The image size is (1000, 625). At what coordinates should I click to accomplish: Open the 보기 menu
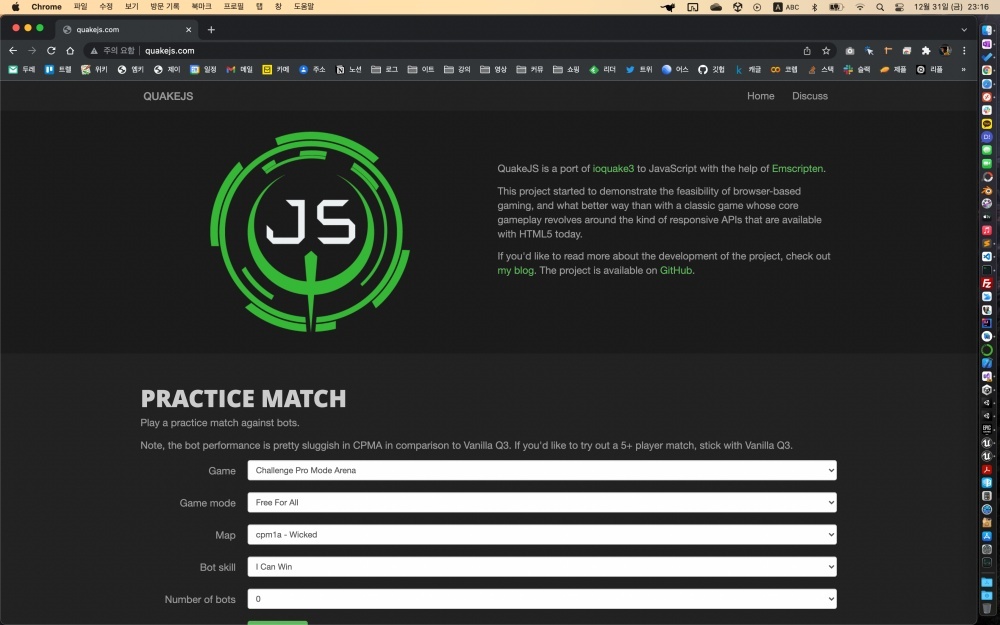pyautogui.click(x=131, y=7)
